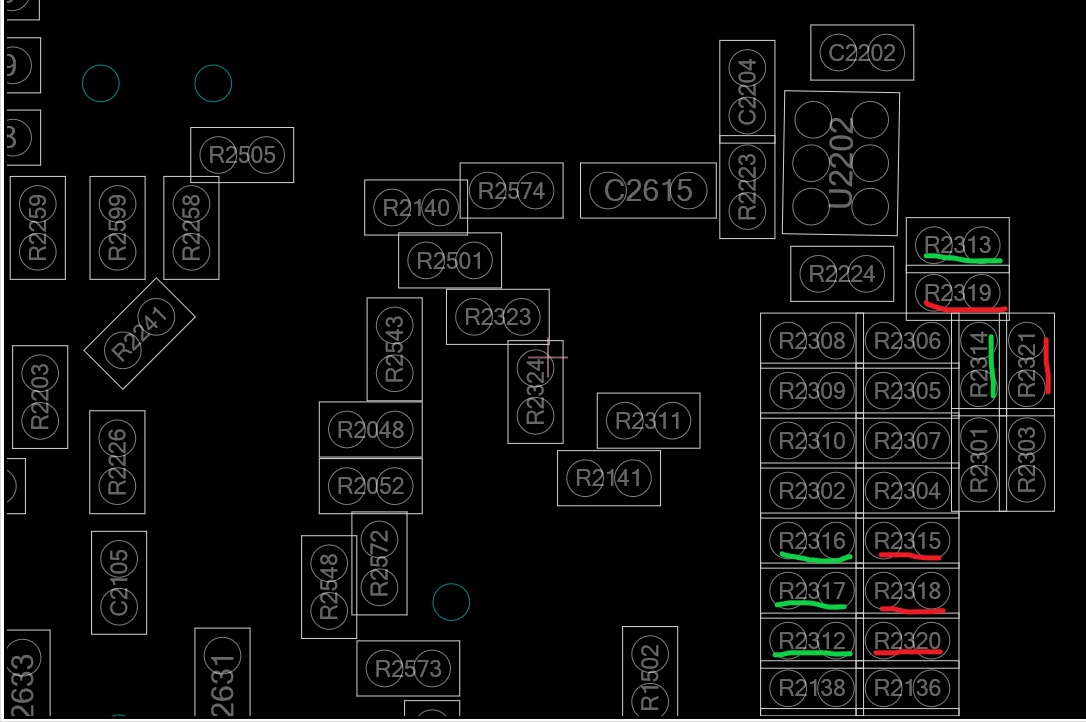This screenshot has height=722, width=1086.
Task: Select the vertical capacitor C2105
Action: (x=119, y=582)
